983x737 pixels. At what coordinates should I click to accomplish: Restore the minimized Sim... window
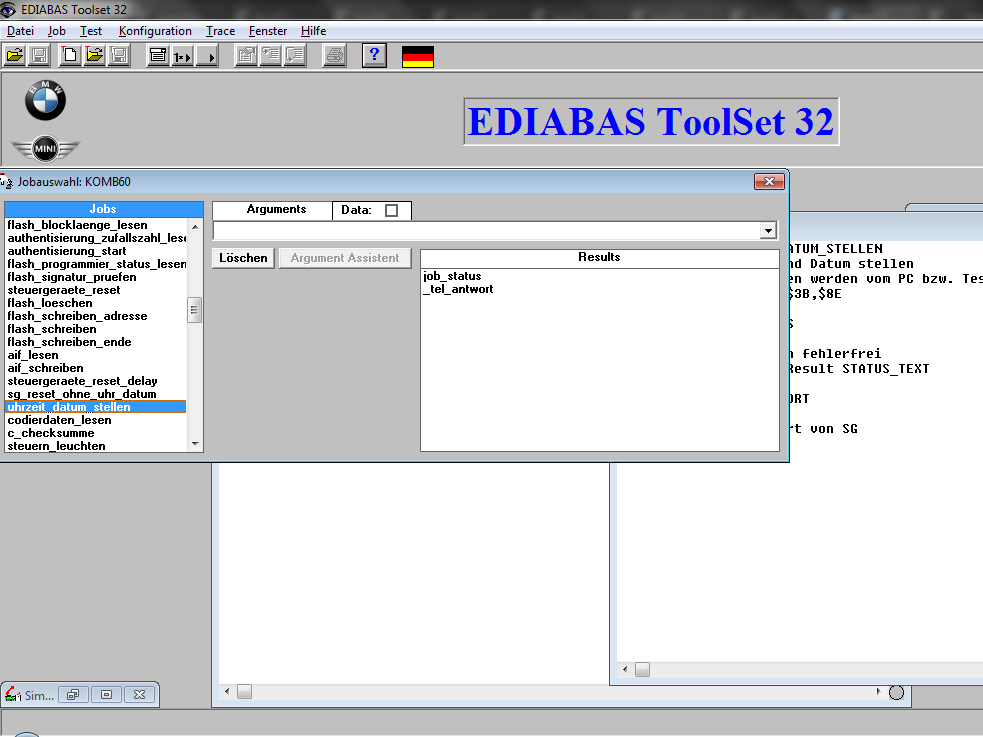point(73,694)
